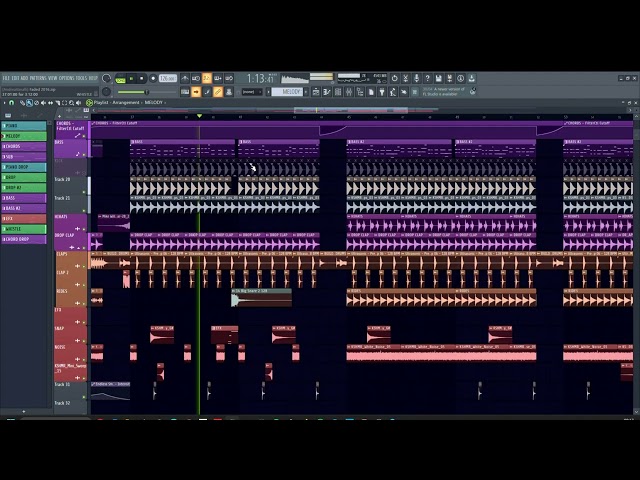Open the Playlist view button
This screenshot has width=640, height=480.
(316, 92)
